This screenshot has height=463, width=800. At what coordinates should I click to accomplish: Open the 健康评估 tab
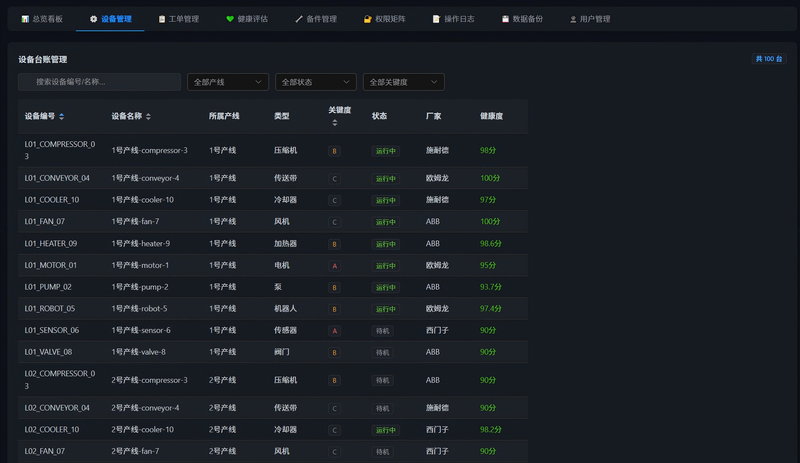pos(247,19)
